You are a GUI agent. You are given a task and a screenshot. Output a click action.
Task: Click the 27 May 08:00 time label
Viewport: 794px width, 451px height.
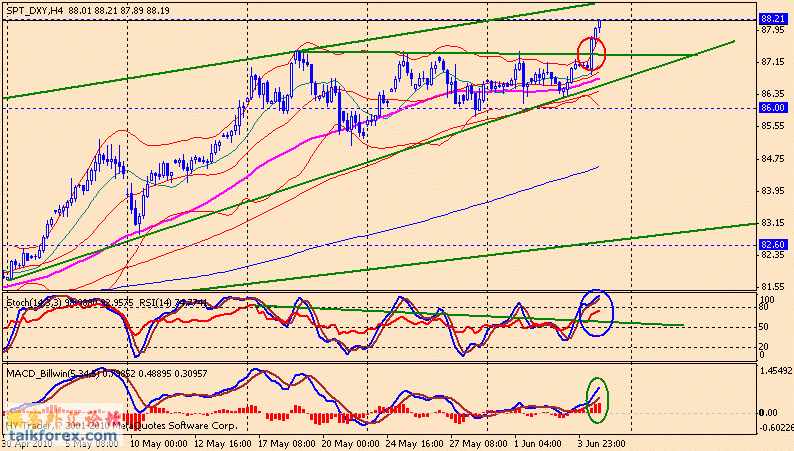[479, 444]
